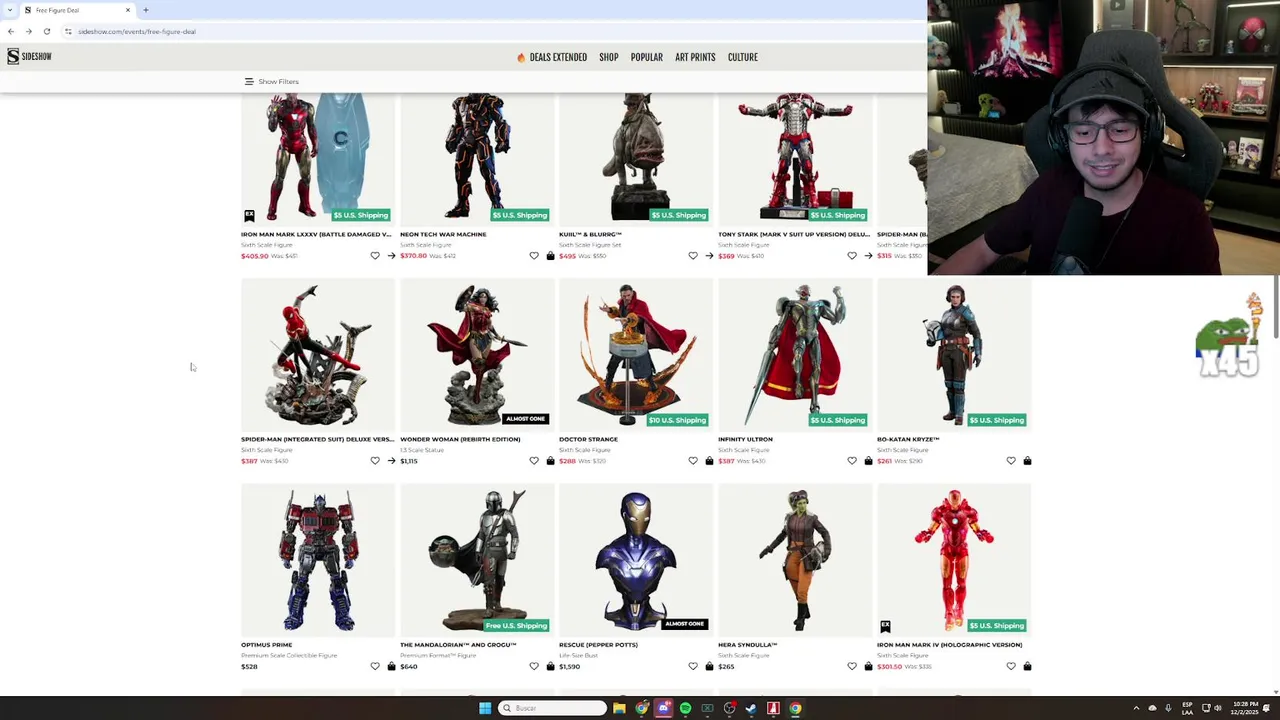Expand Show Filters panel
This screenshot has height=720, width=1280.
pos(271,82)
